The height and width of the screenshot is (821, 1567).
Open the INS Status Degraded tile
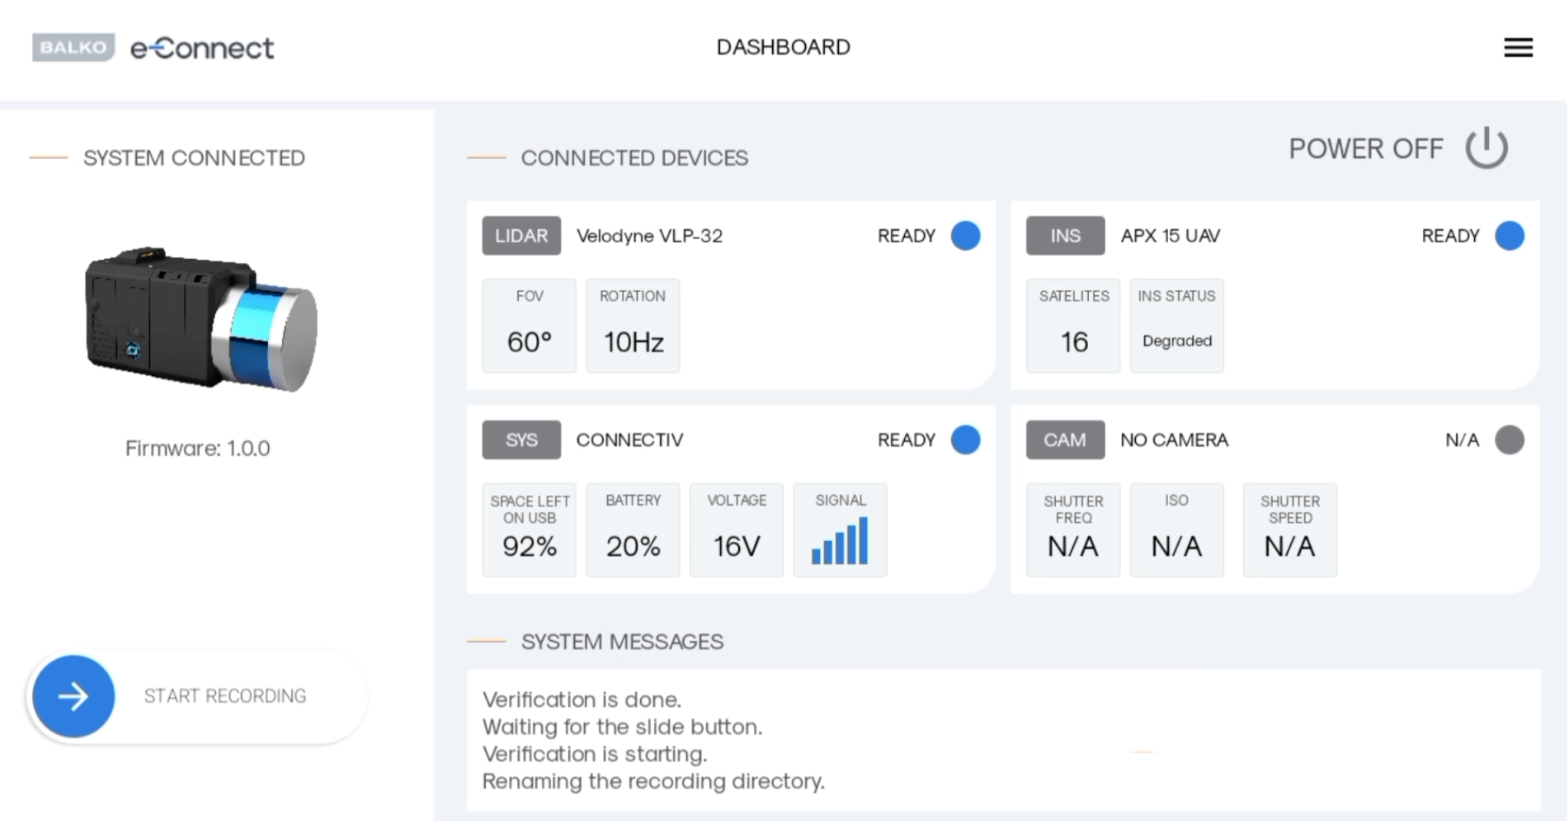(x=1176, y=326)
